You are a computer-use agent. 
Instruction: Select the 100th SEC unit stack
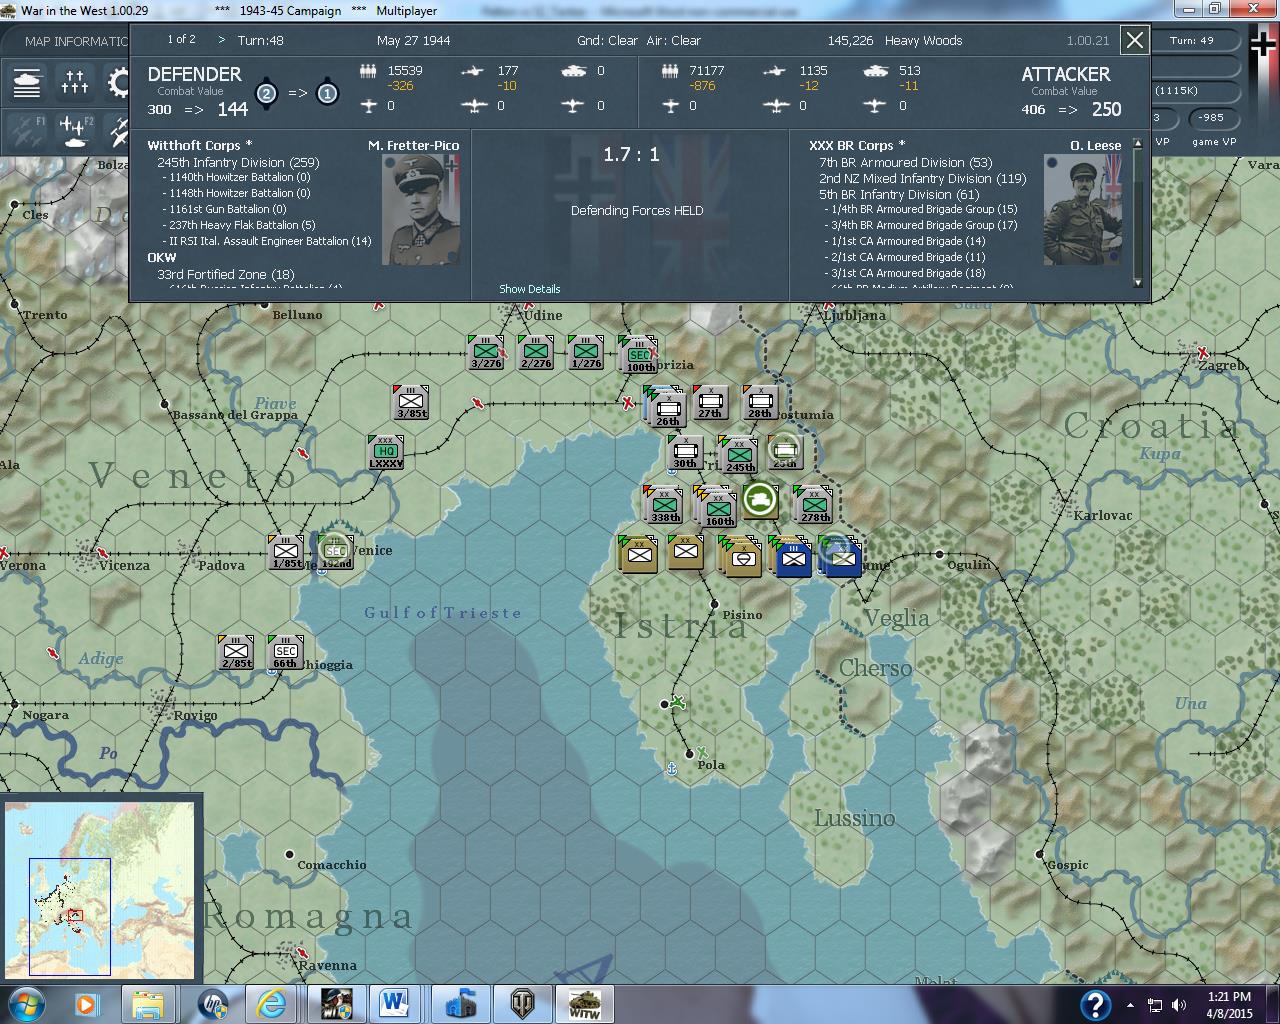click(638, 354)
